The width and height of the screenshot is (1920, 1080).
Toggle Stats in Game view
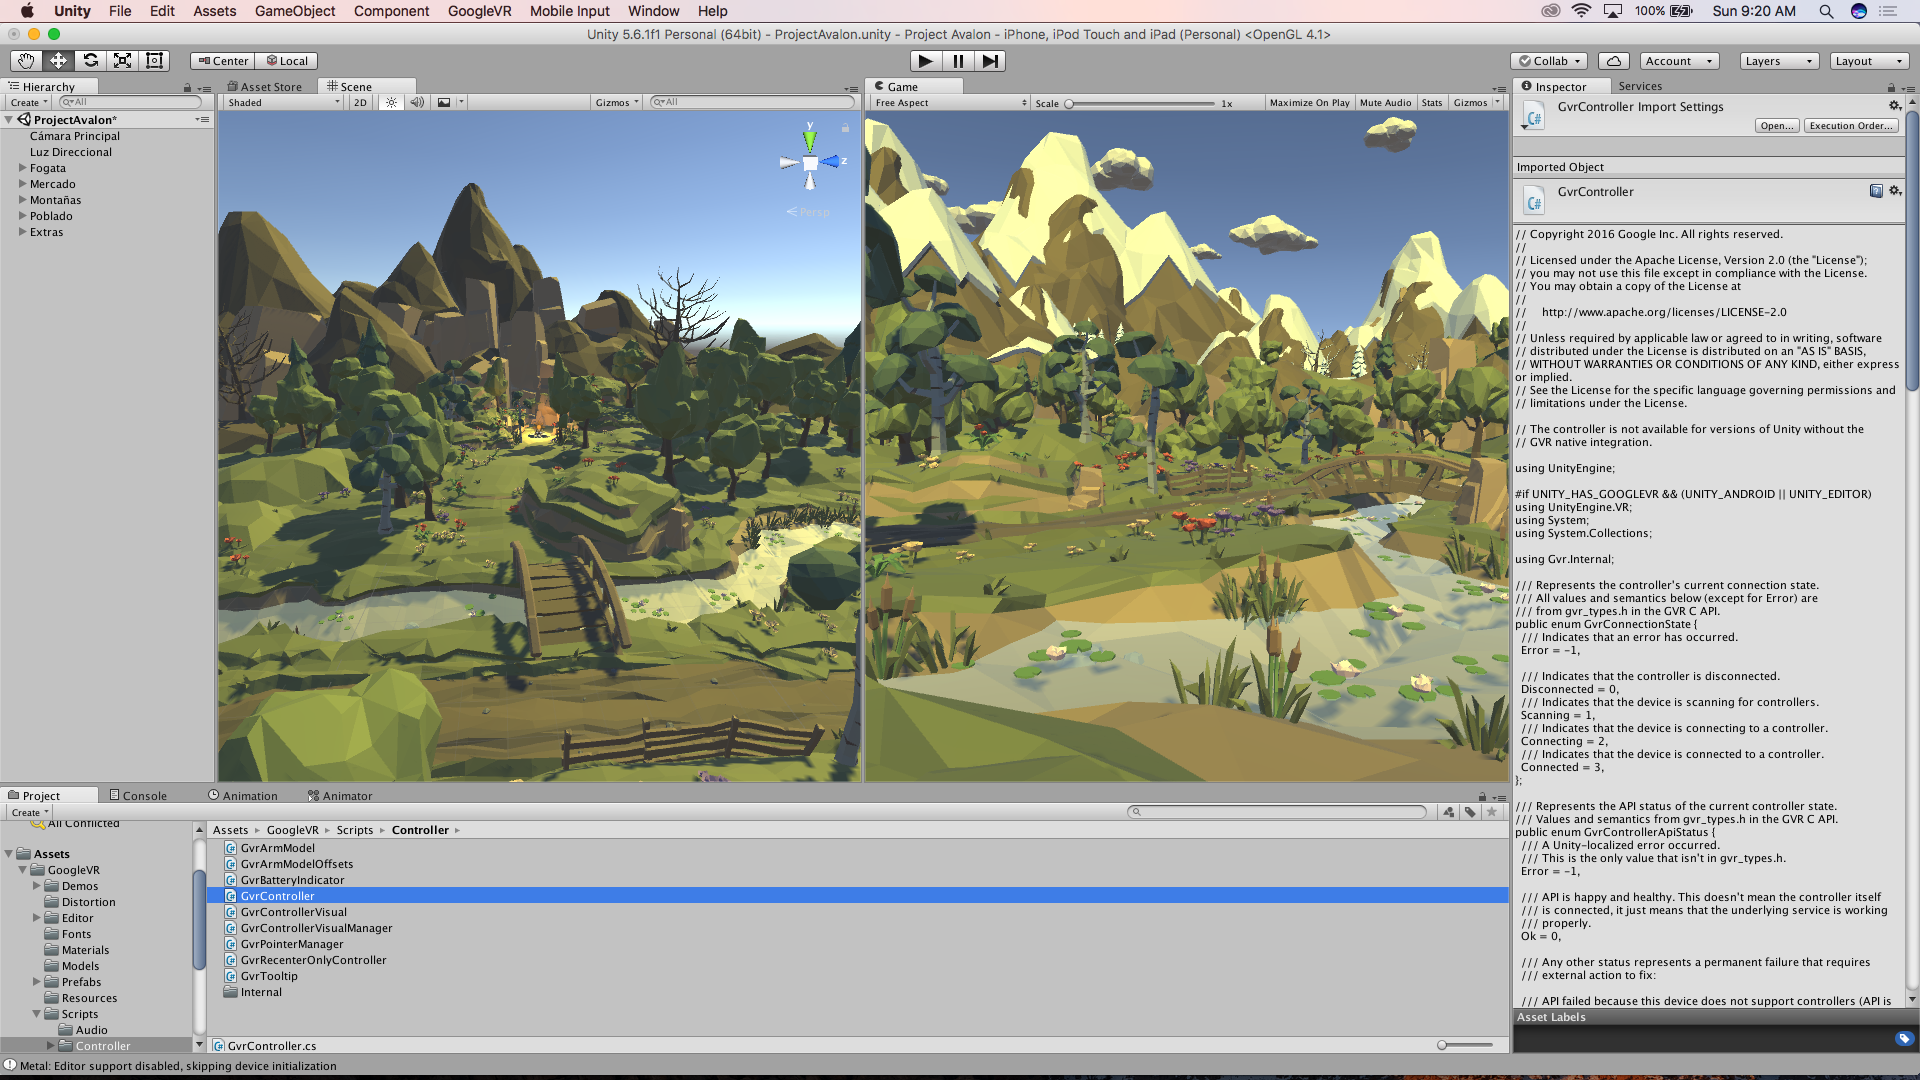(1432, 103)
